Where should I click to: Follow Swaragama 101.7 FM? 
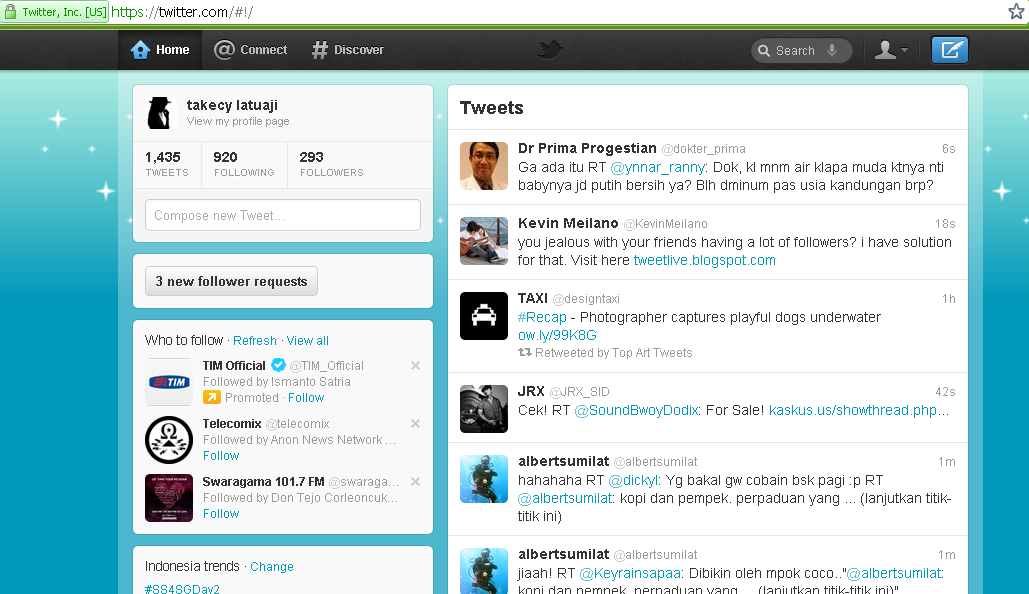tap(220, 513)
